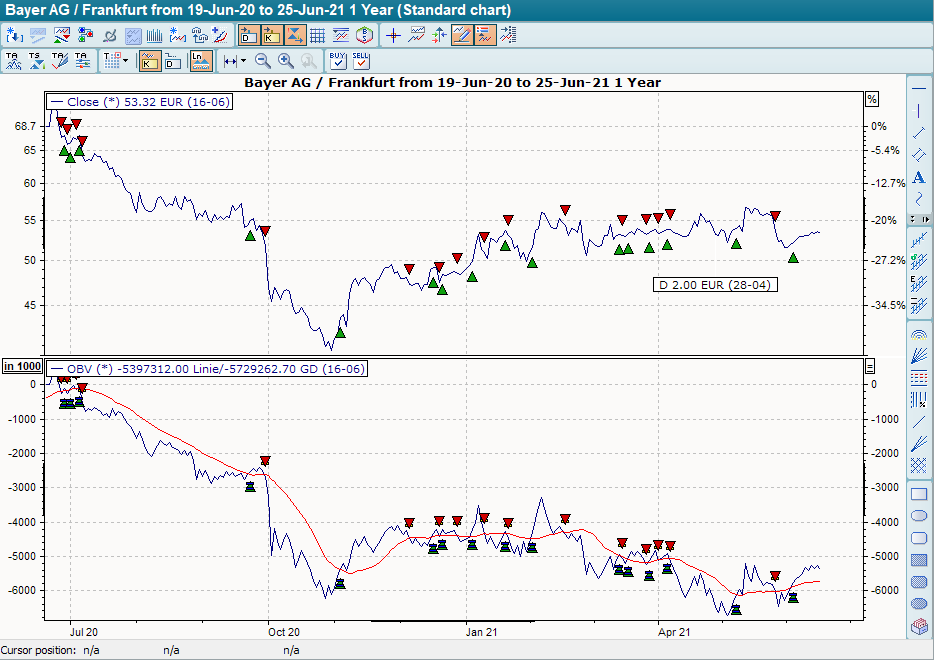Select the rectangle drawing tool in the sidebar
Image resolution: width=934 pixels, height=660 pixels.
(x=918, y=495)
